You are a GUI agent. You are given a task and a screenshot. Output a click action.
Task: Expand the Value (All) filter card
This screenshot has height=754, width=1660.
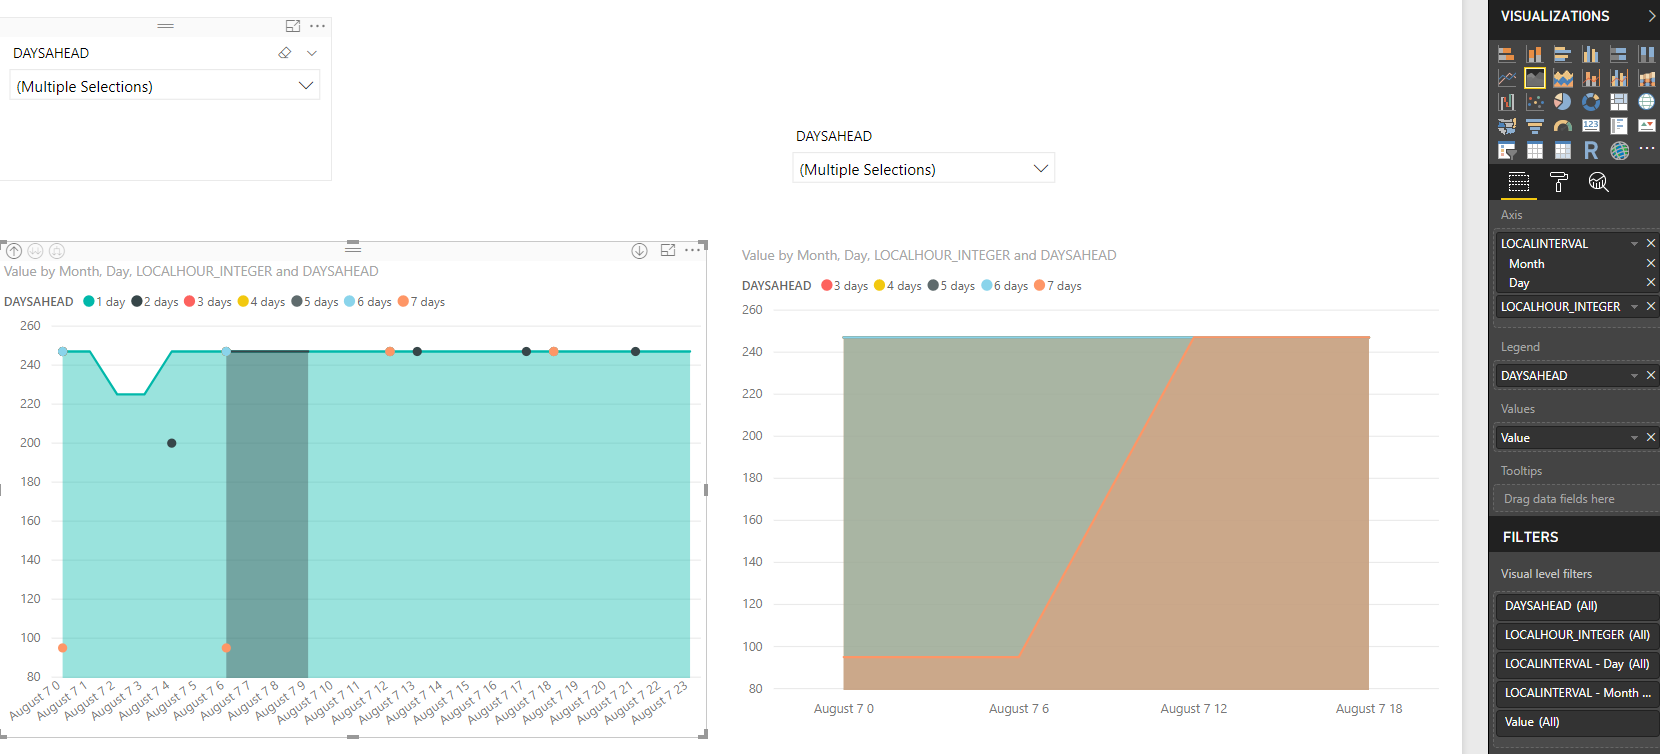(x=1577, y=722)
